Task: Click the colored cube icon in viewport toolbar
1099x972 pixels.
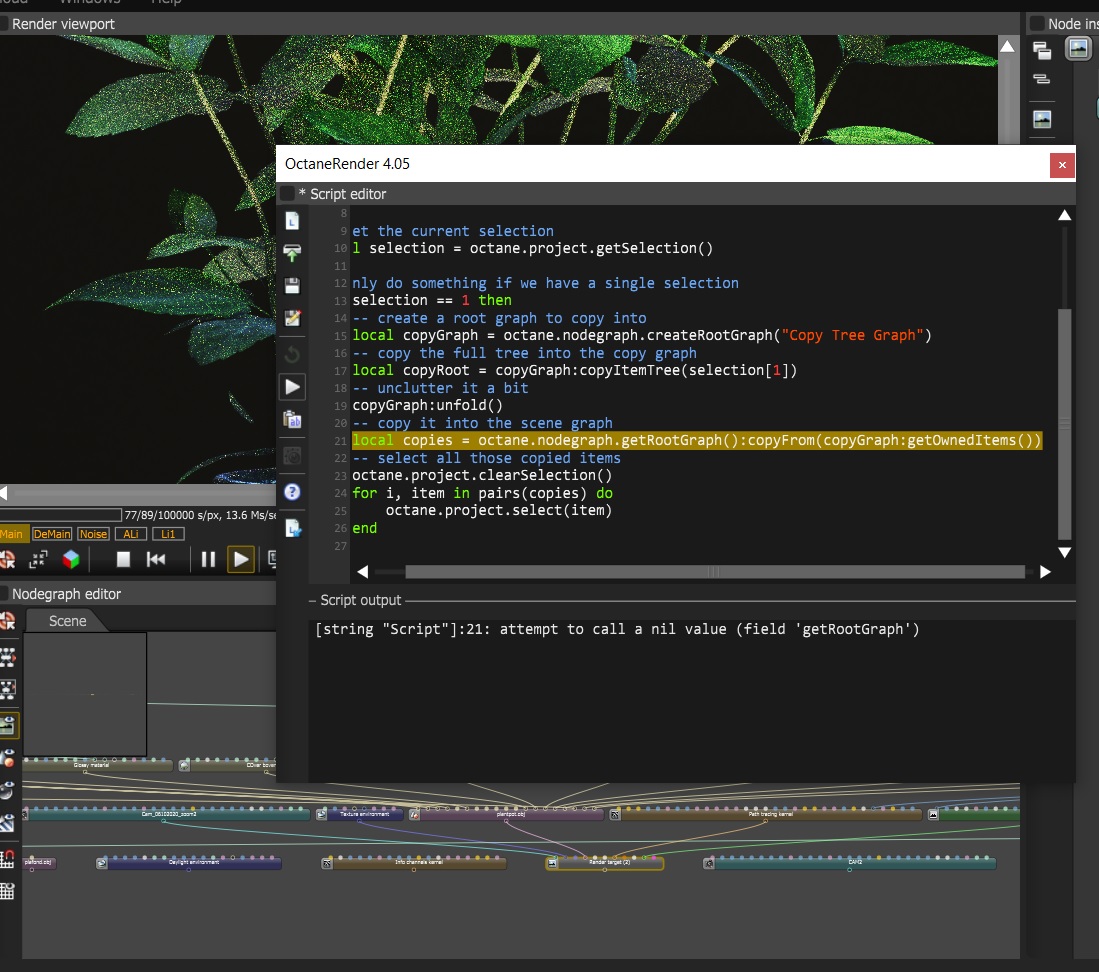Action: (x=71, y=559)
